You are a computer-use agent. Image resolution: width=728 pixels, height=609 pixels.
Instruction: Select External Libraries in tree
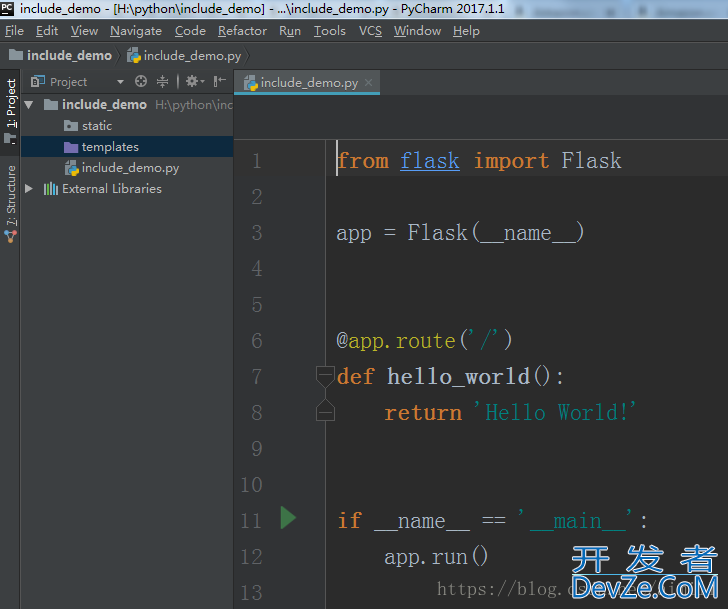(111, 188)
